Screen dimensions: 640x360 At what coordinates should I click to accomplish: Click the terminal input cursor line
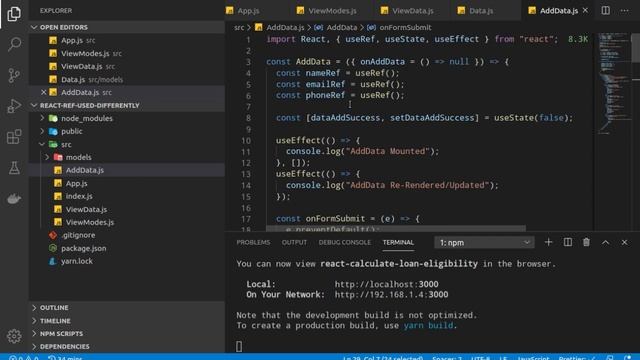[x=239, y=347]
